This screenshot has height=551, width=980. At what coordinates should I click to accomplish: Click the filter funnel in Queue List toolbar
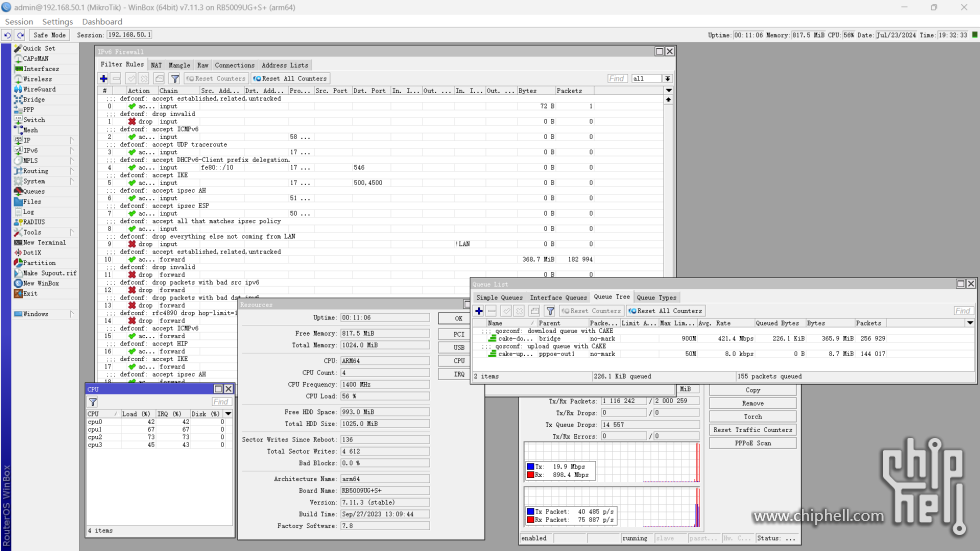pos(550,310)
